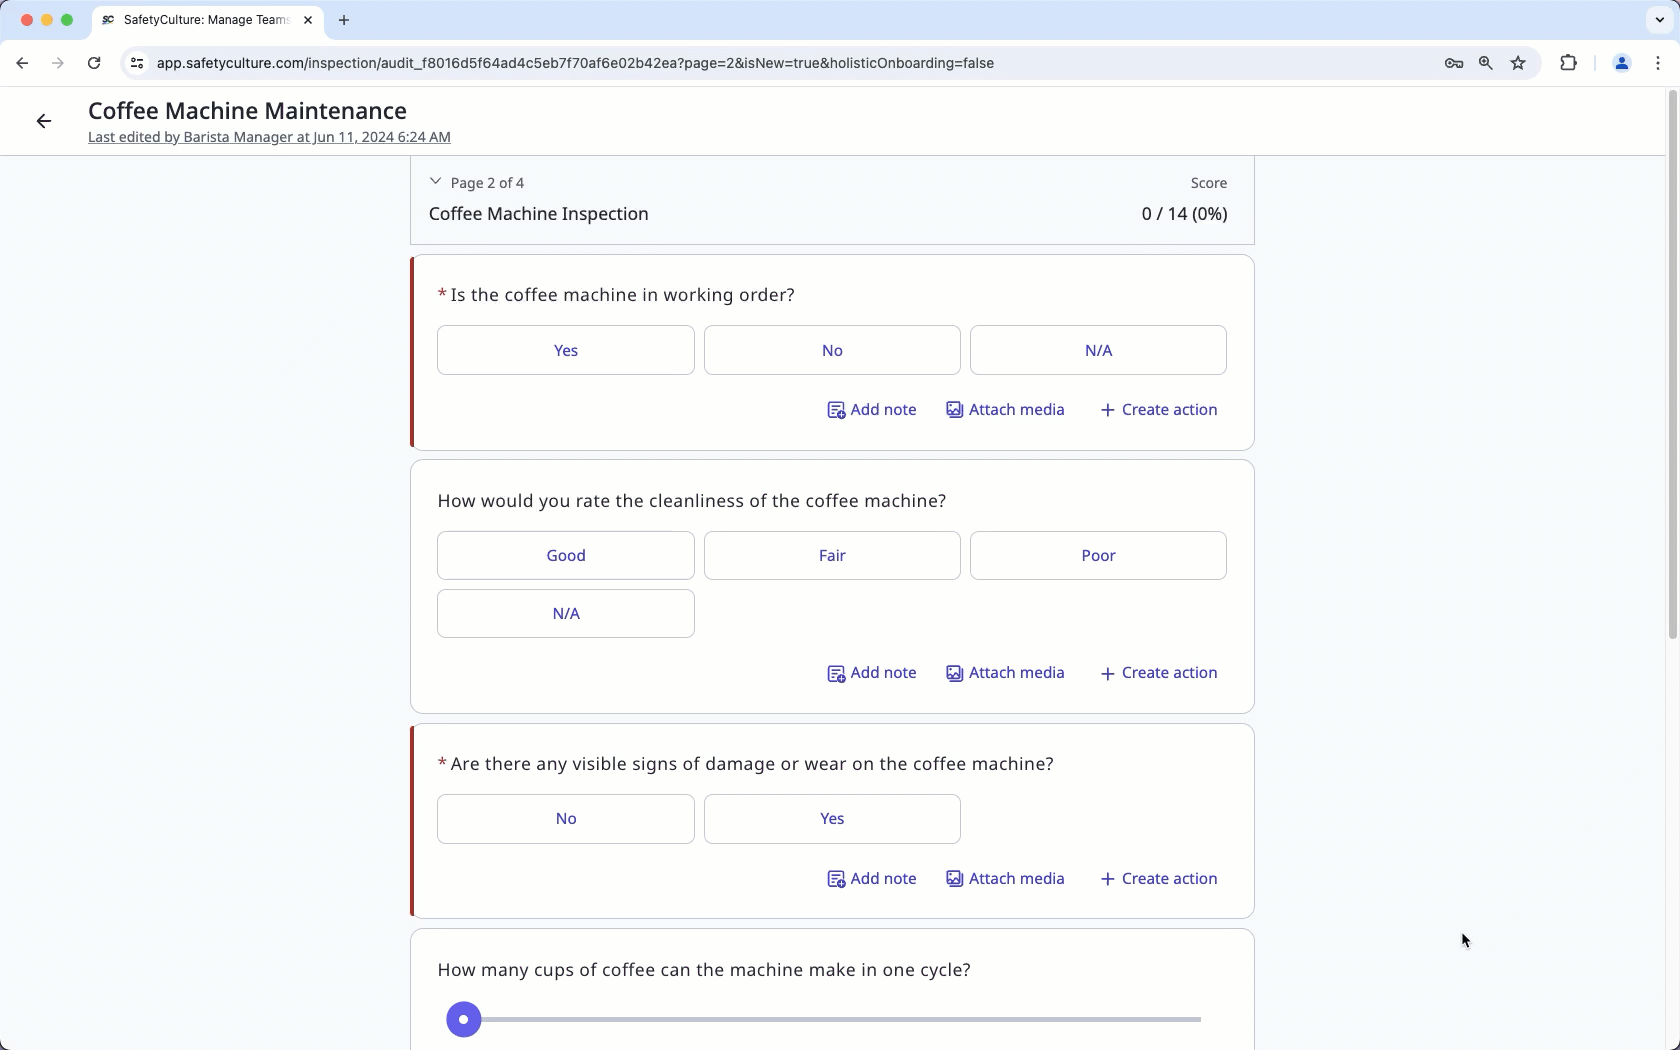Click the browser address bar URL
Image resolution: width=1680 pixels, height=1050 pixels.
(x=575, y=63)
